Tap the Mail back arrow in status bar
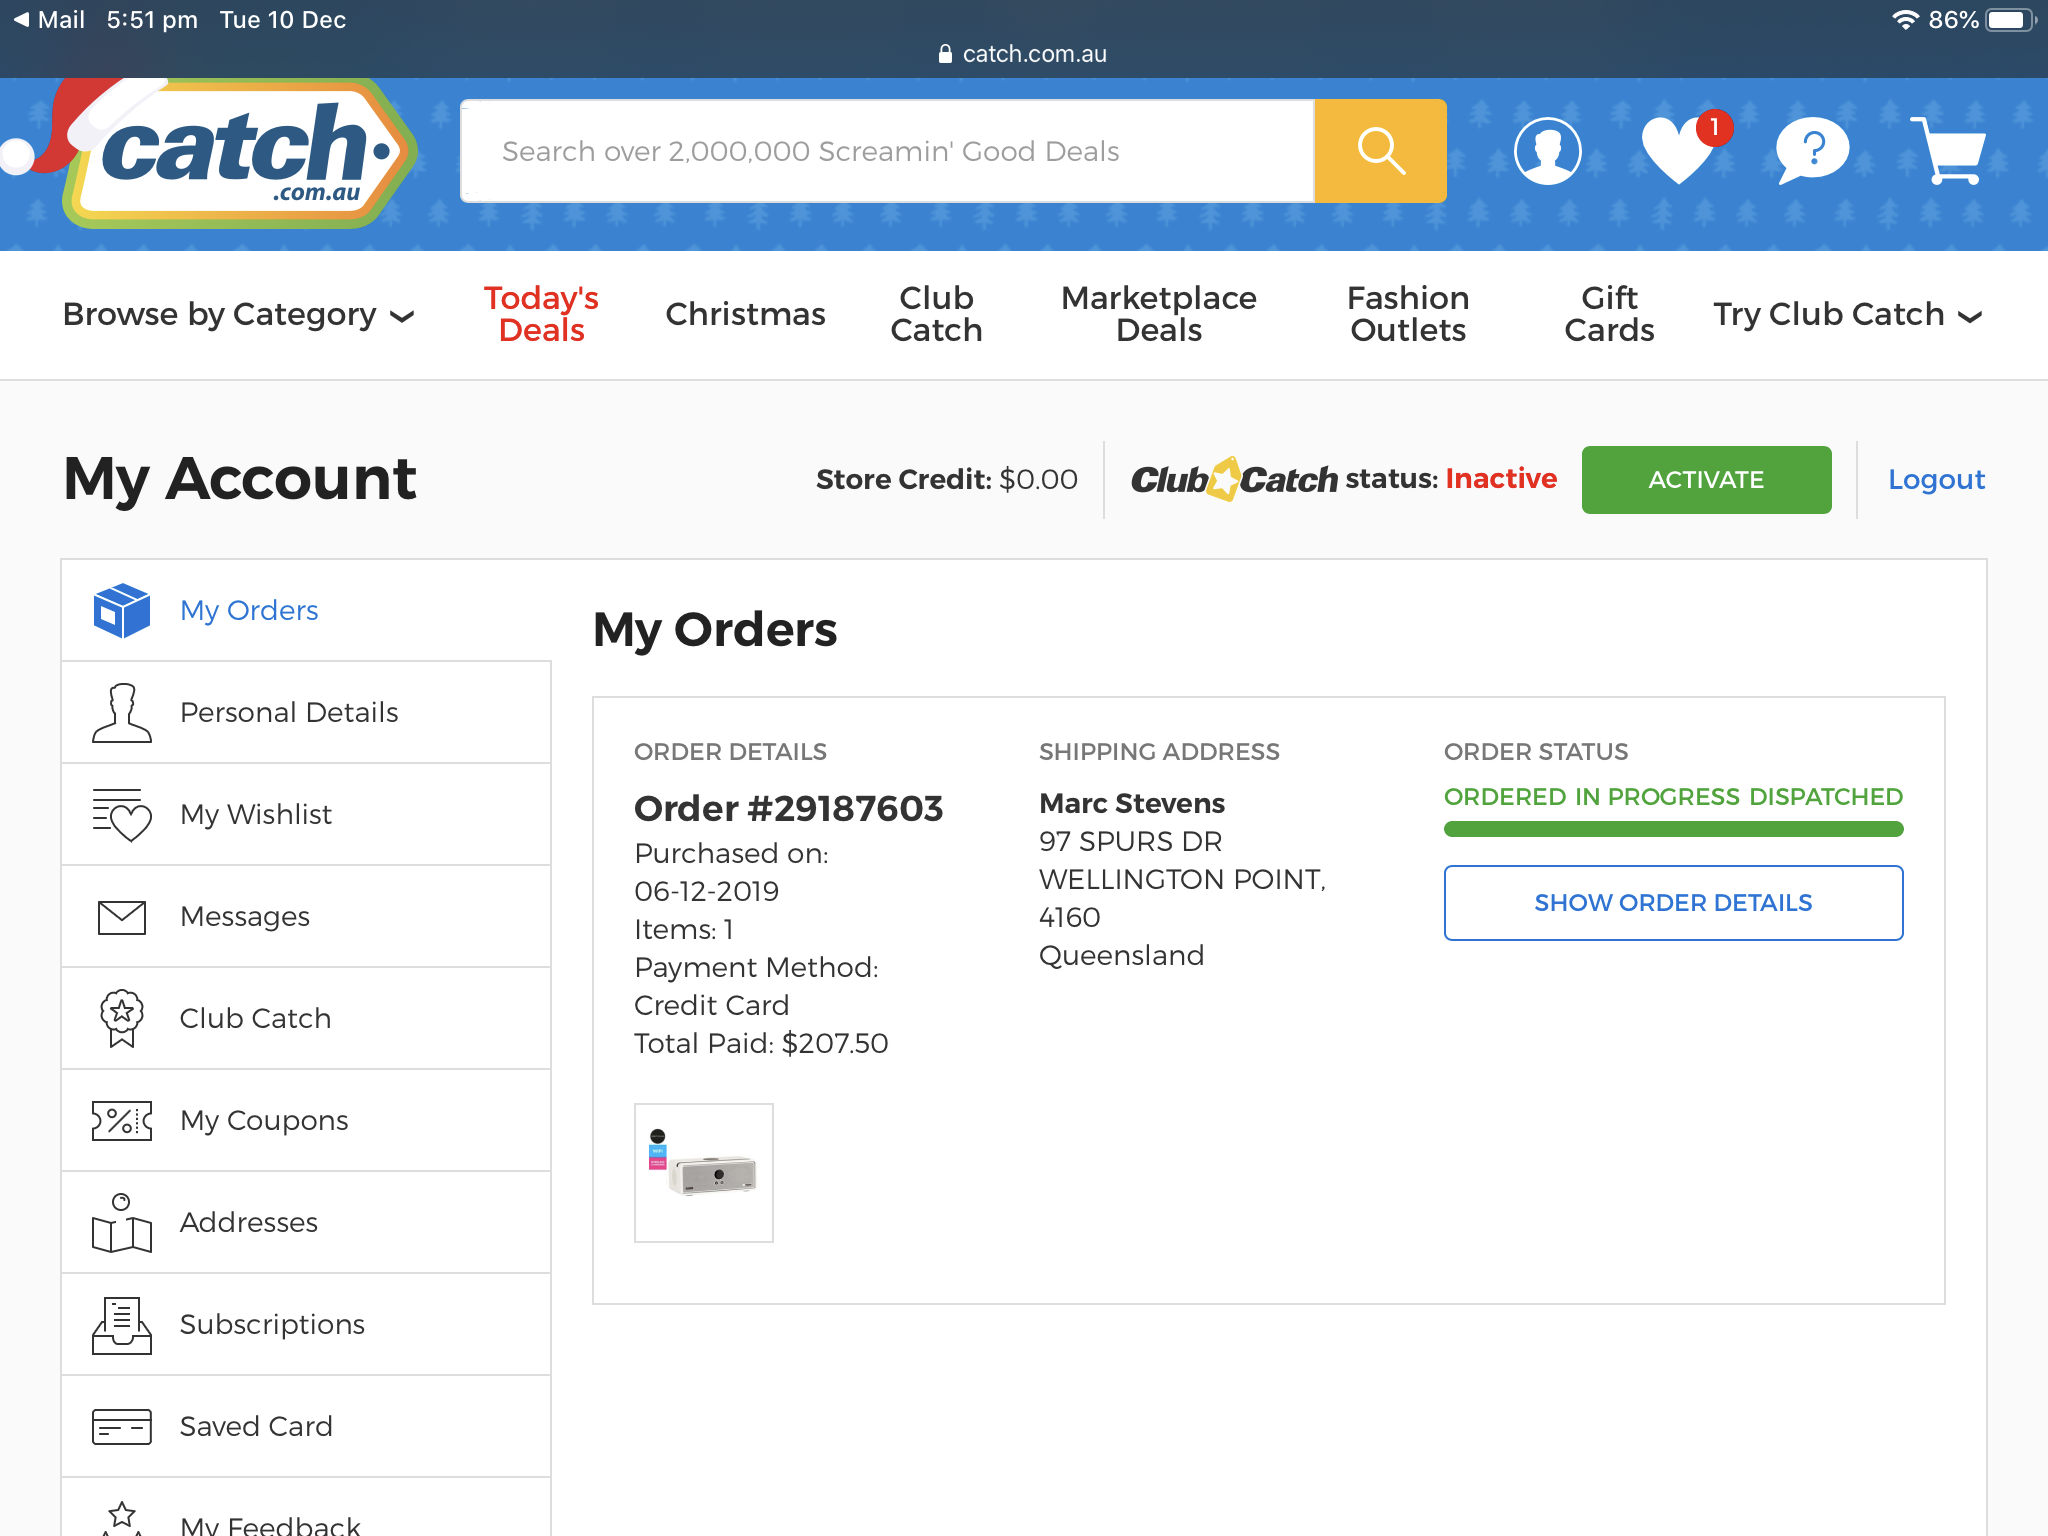Image resolution: width=2048 pixels, height=1536 pixels. coord(48,20)
